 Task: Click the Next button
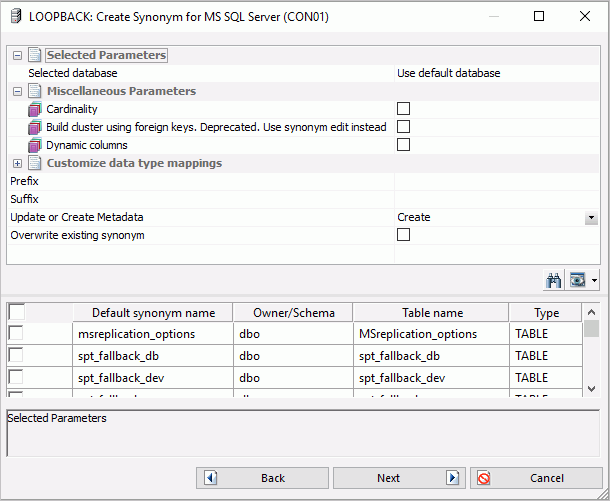point(399,478)
